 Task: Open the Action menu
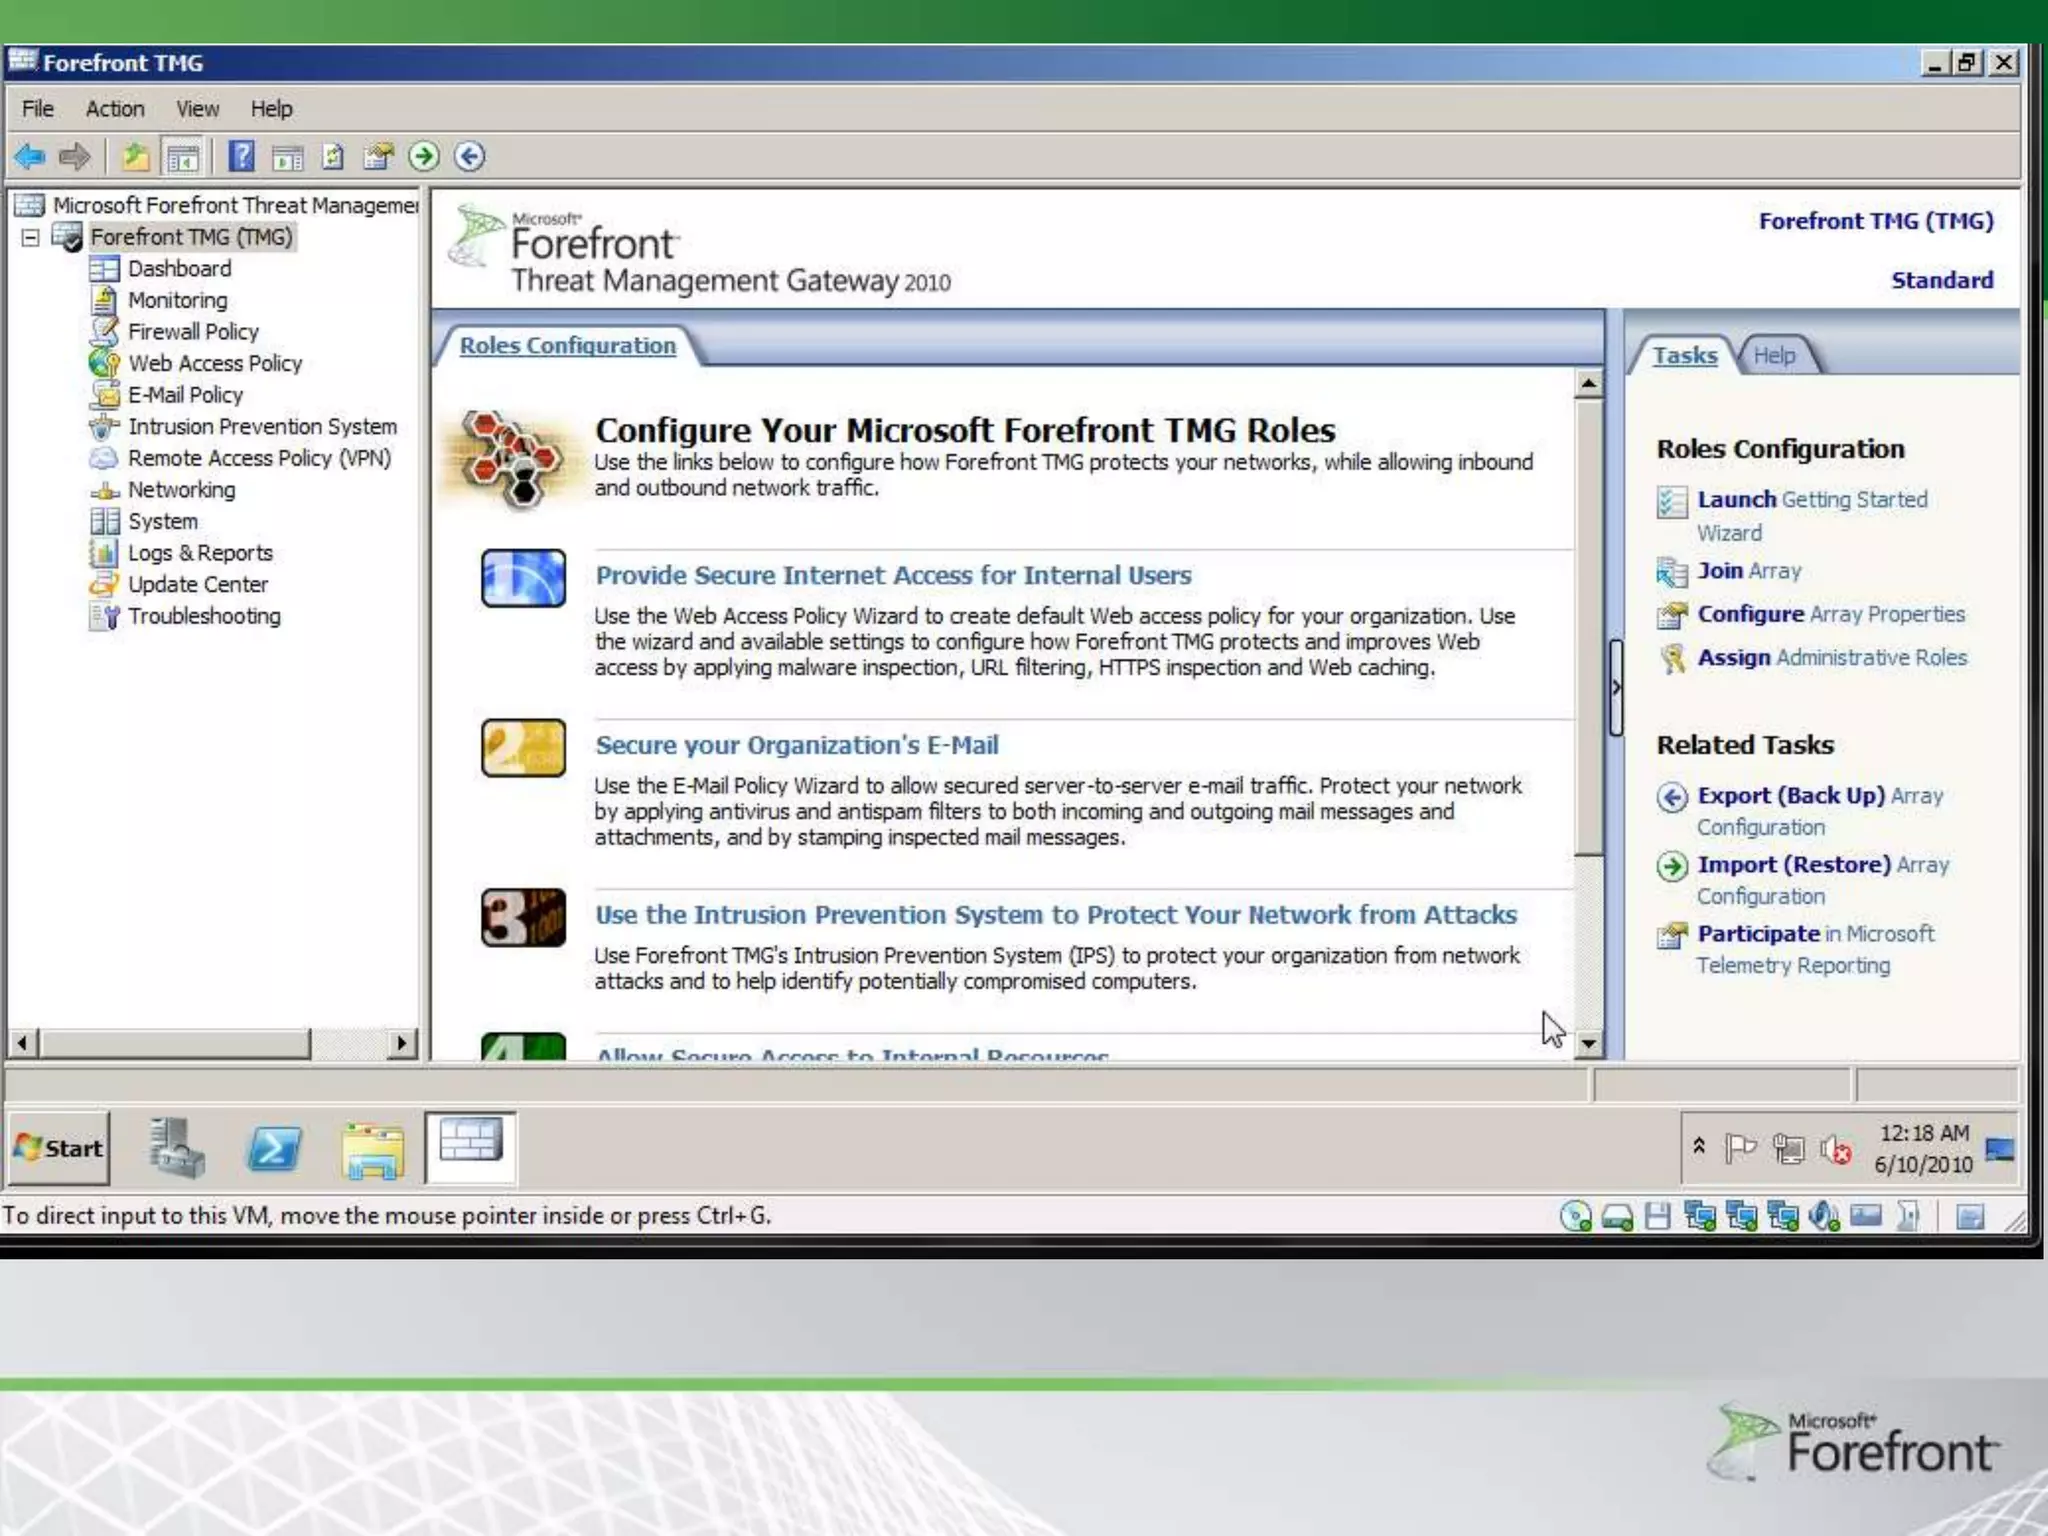pyautogui.click(x=114, y=109)
